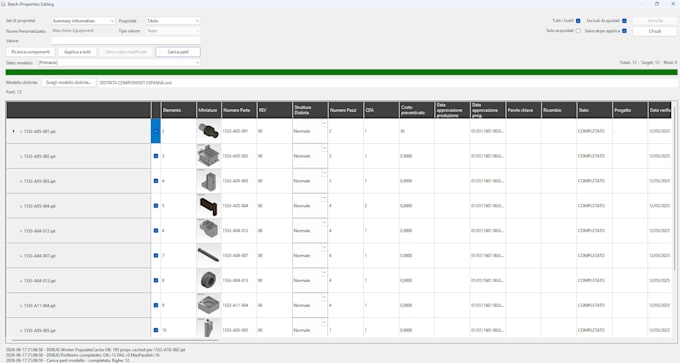Sort by the Costo preventivato column header
Viewport: 680px width, 363px height.
pyautogui.click(x=417, y=110)
